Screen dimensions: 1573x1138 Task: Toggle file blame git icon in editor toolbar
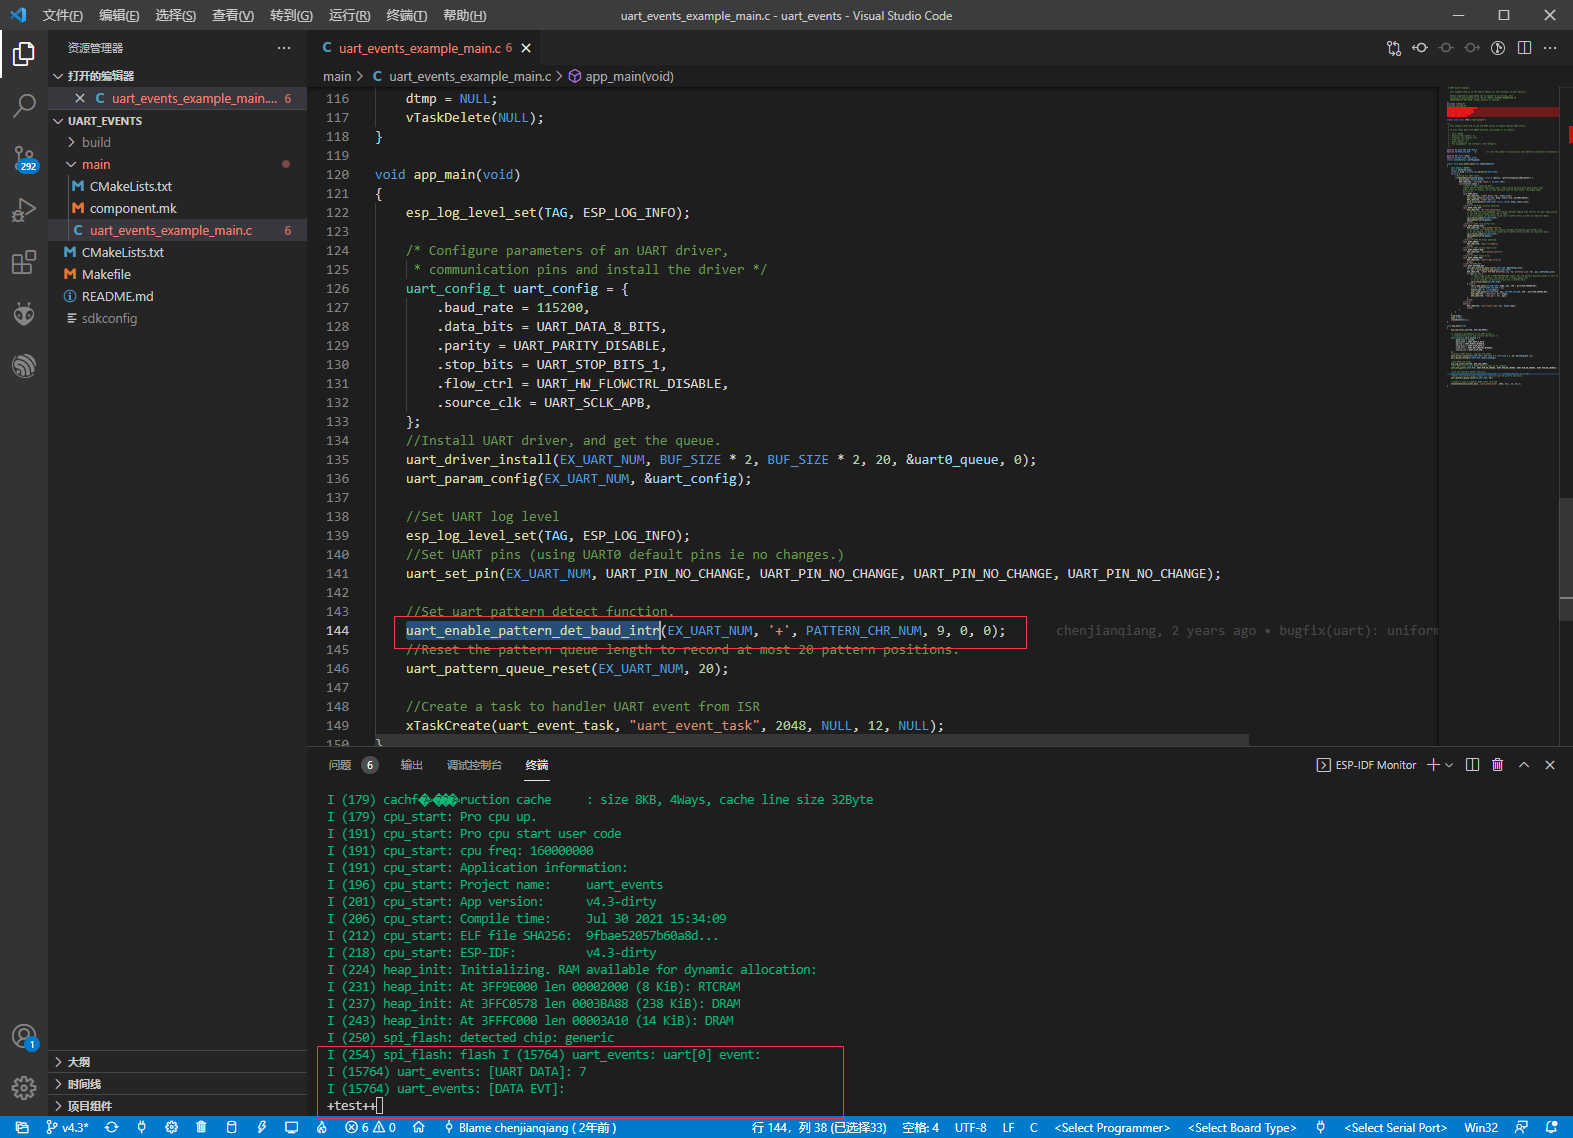[x=1498, y=48]
